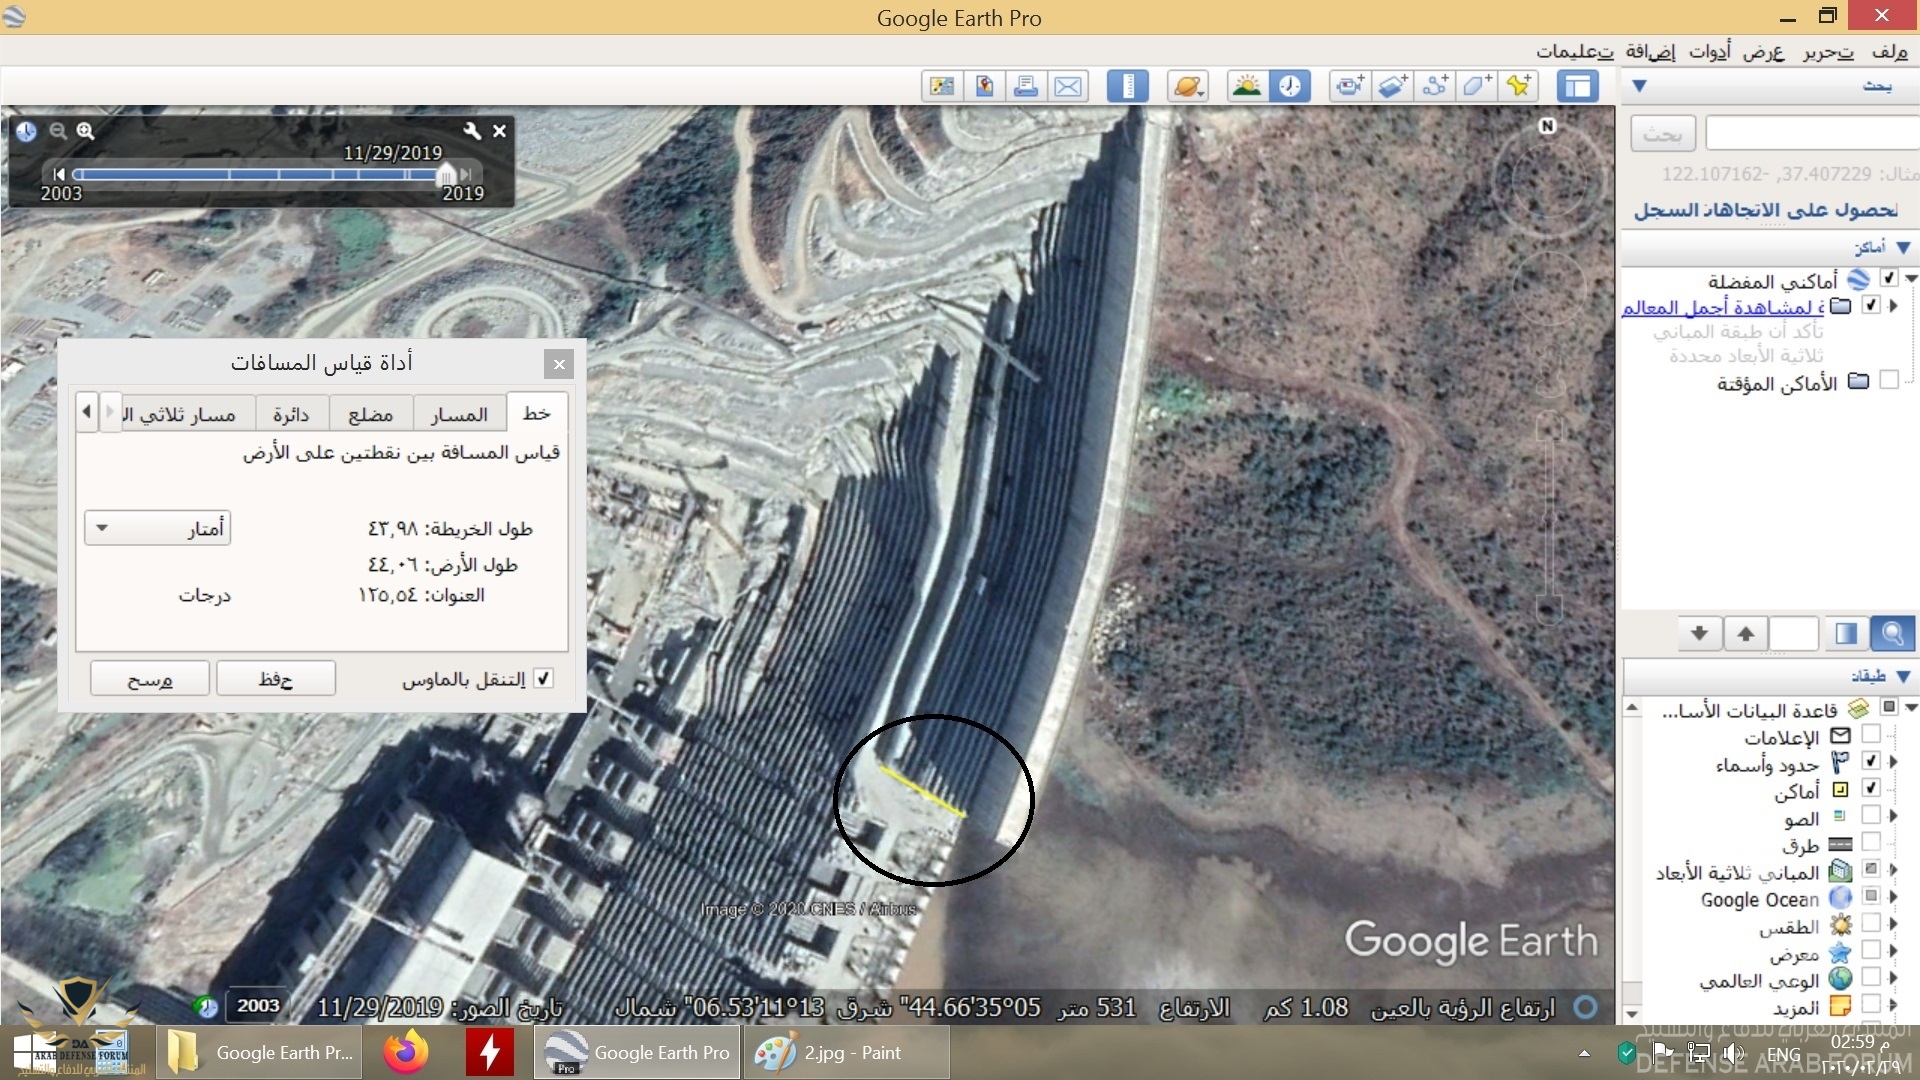Screen dimensions: 1920x1080
Task: Click the Add Polygon toolbar icon
Action: [1477, 86]
